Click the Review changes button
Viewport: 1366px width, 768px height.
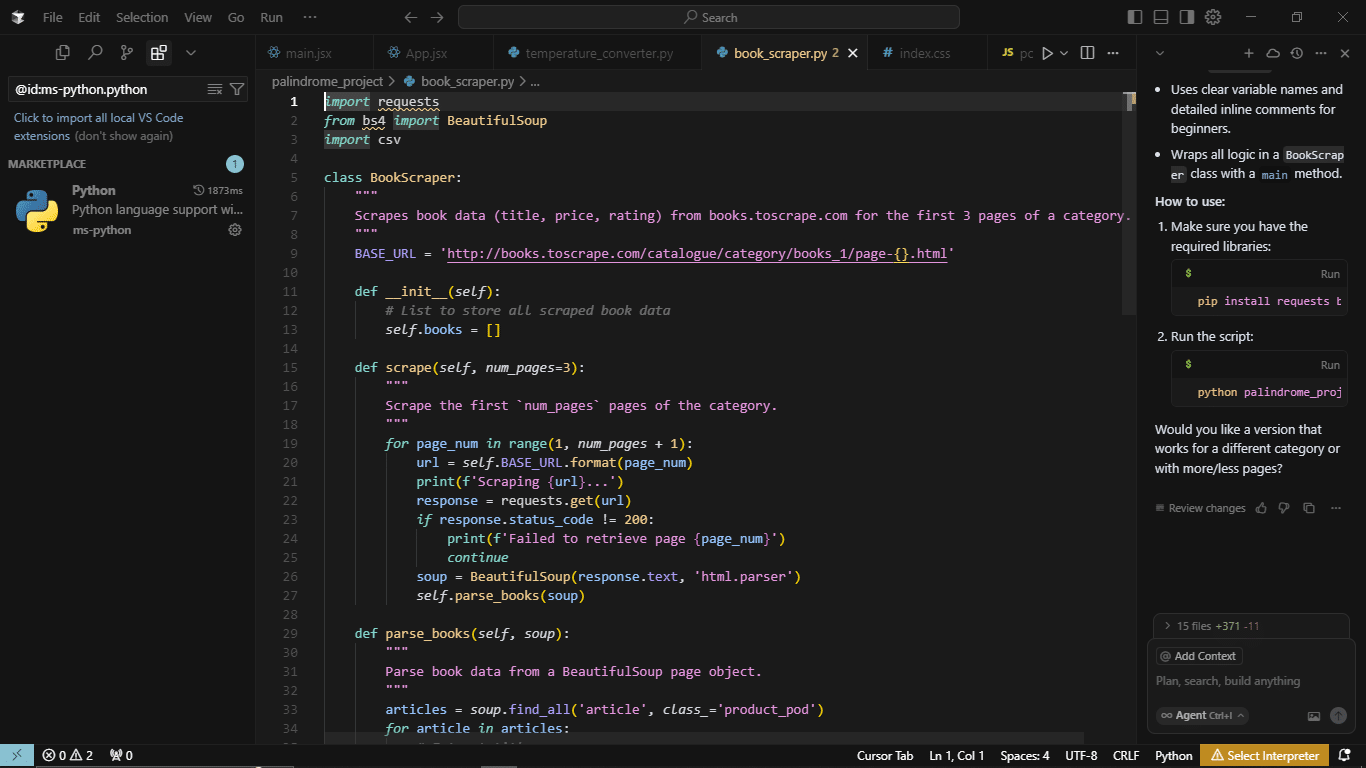[x=1200, y=508]
